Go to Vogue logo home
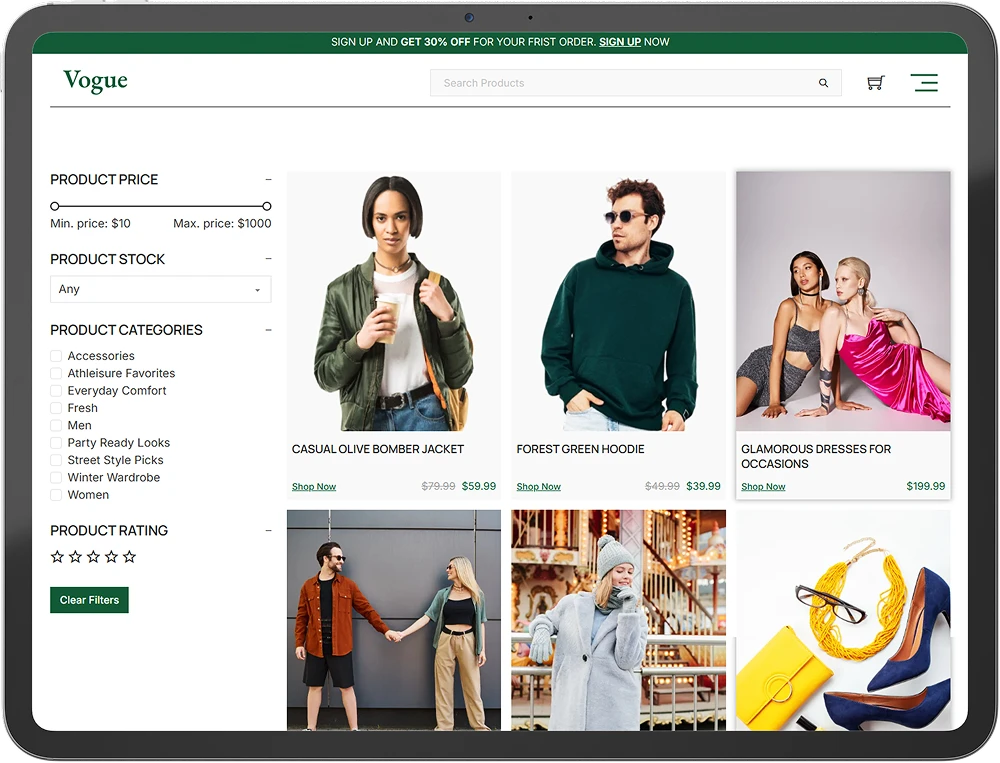The height and width of the screenshot is (763, 1000). (95, 80)
